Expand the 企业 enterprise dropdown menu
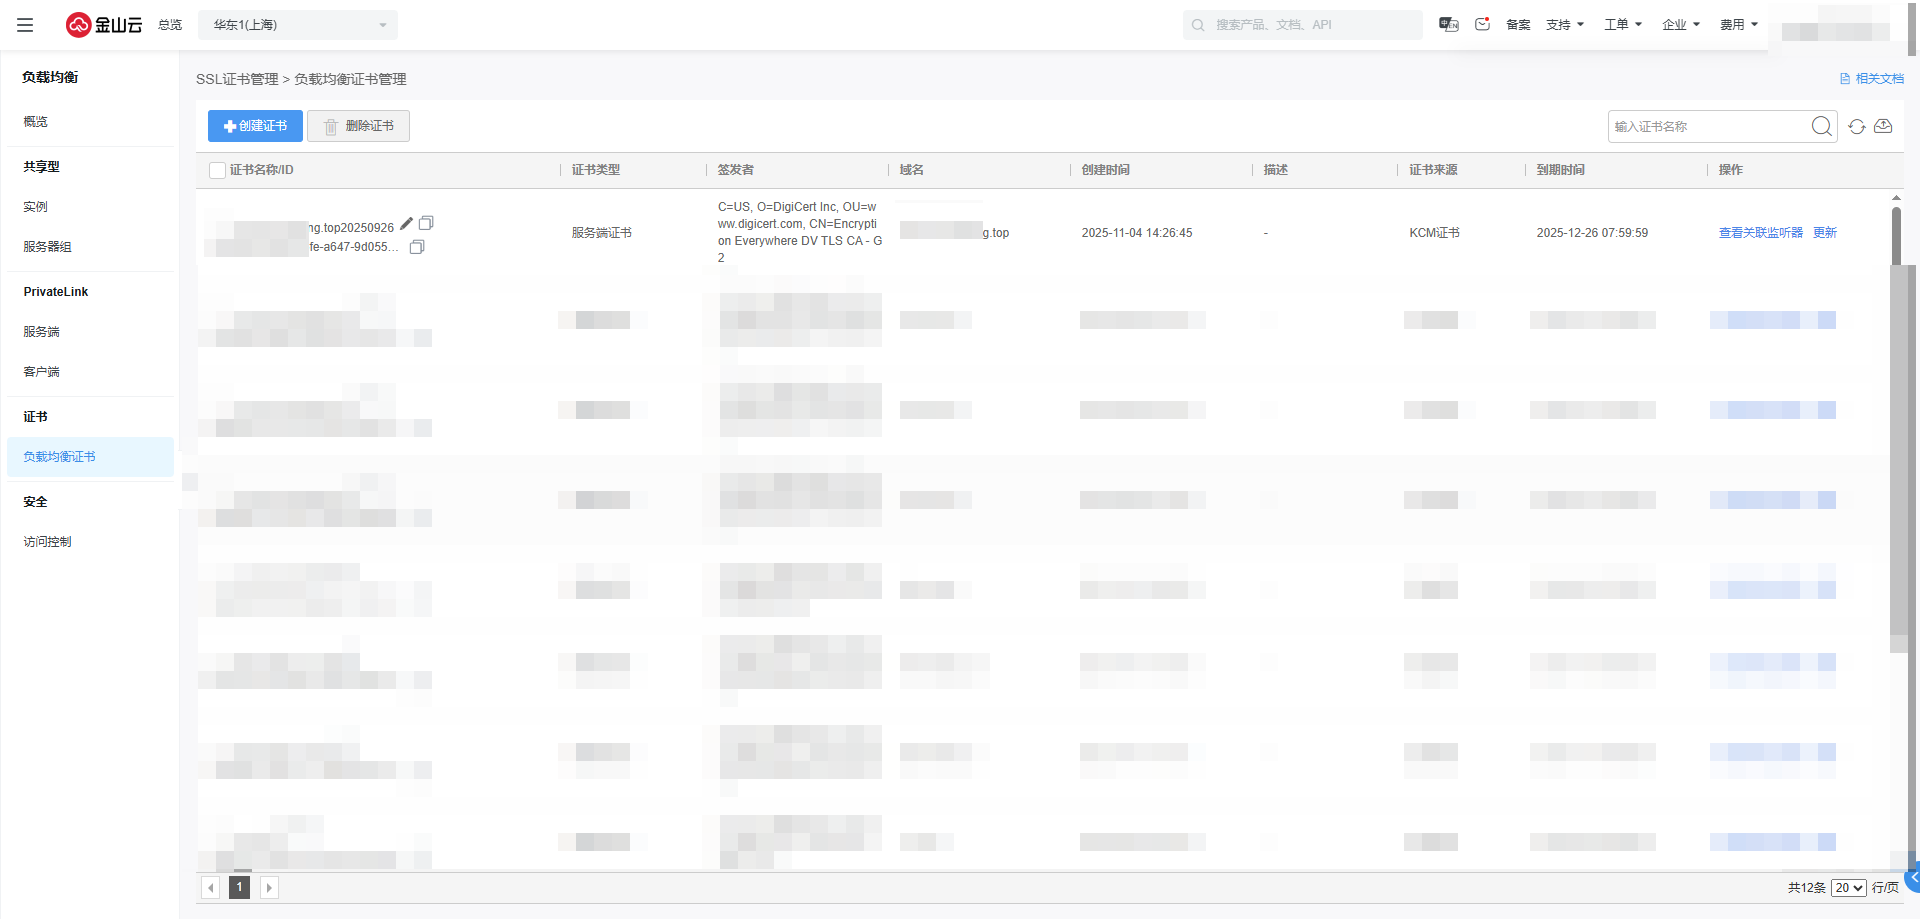 pos(1681,25)
